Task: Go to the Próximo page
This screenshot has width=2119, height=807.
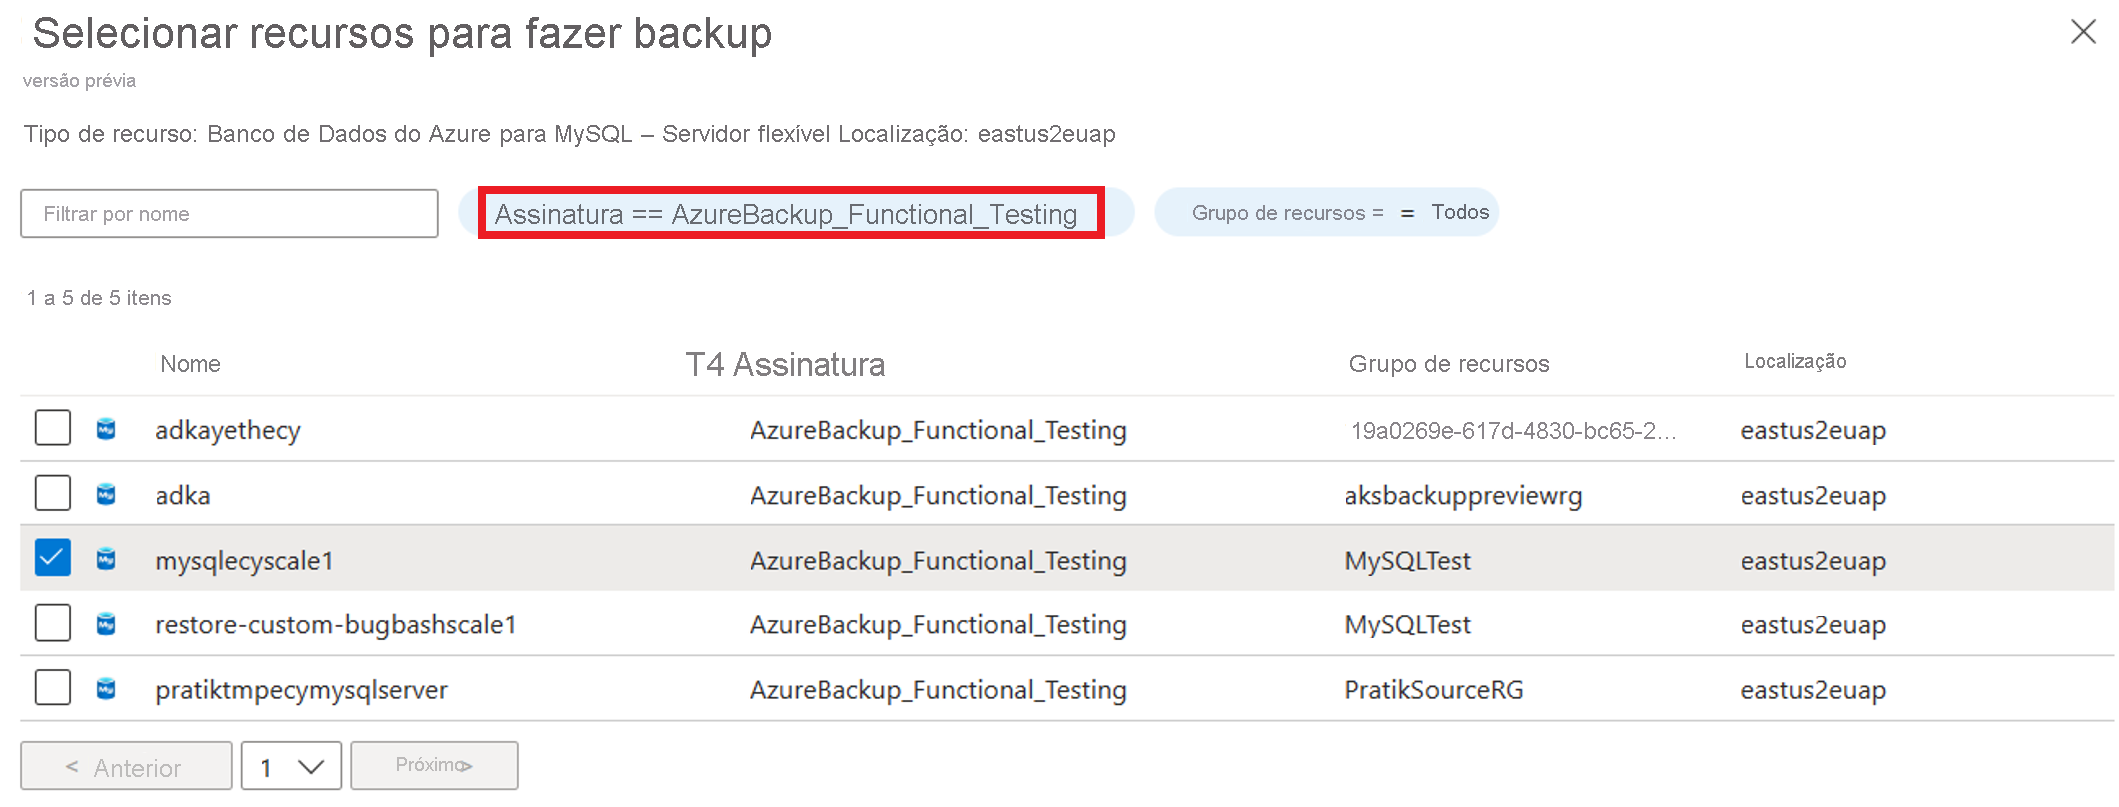Action: point(434,766)
